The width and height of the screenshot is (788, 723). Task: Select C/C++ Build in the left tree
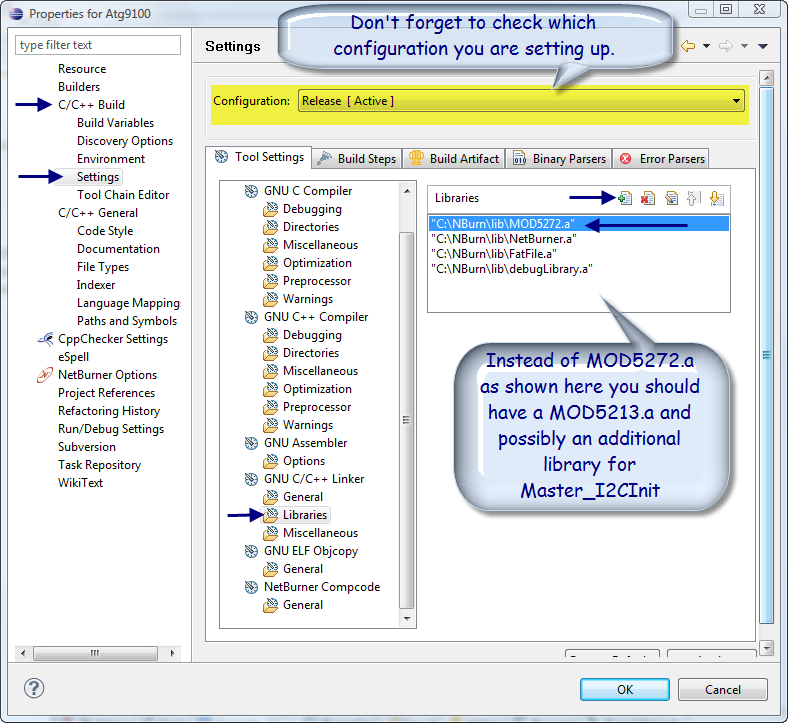click(x=91, y=105)
